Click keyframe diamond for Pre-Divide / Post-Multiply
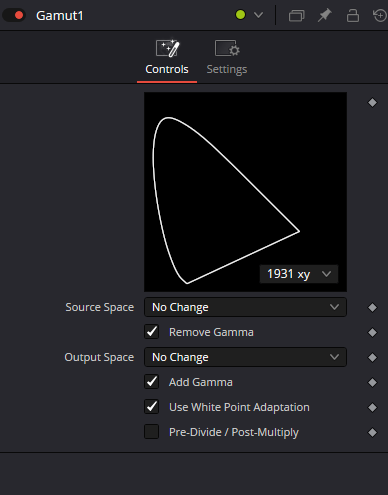Screen dimensions: 388x495 click(372, 432)
